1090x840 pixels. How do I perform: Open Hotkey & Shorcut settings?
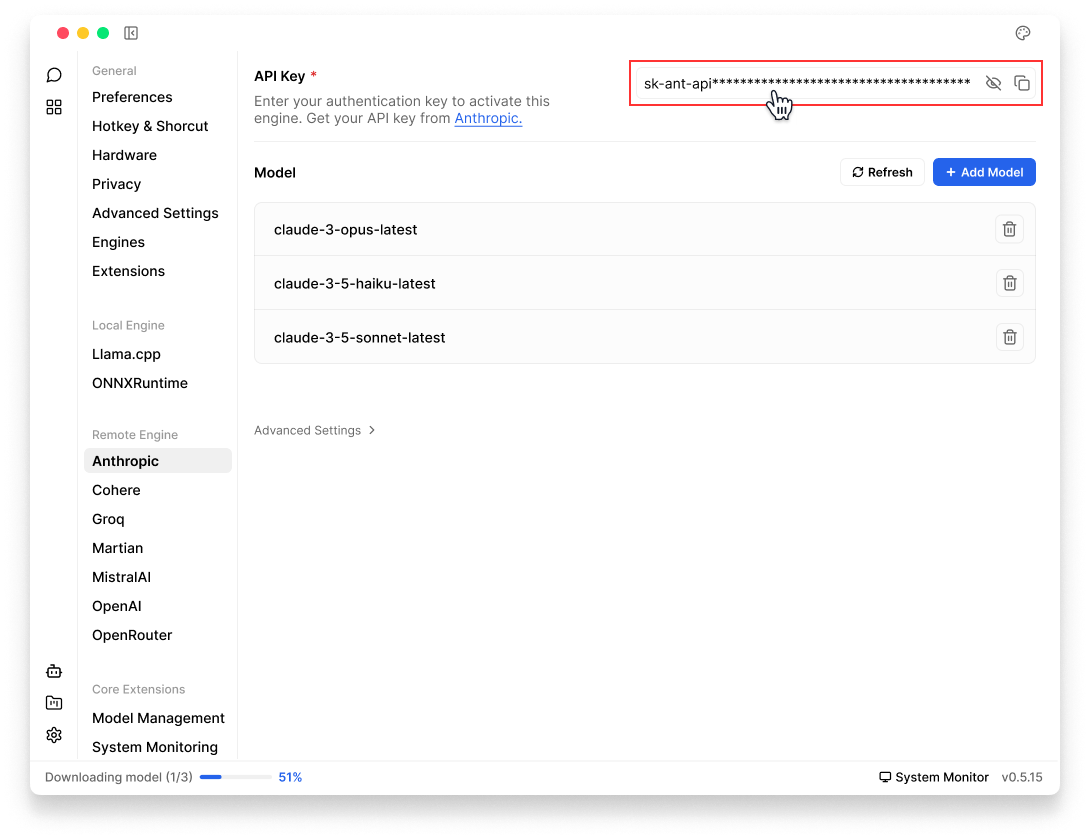(x=150, y=126)
